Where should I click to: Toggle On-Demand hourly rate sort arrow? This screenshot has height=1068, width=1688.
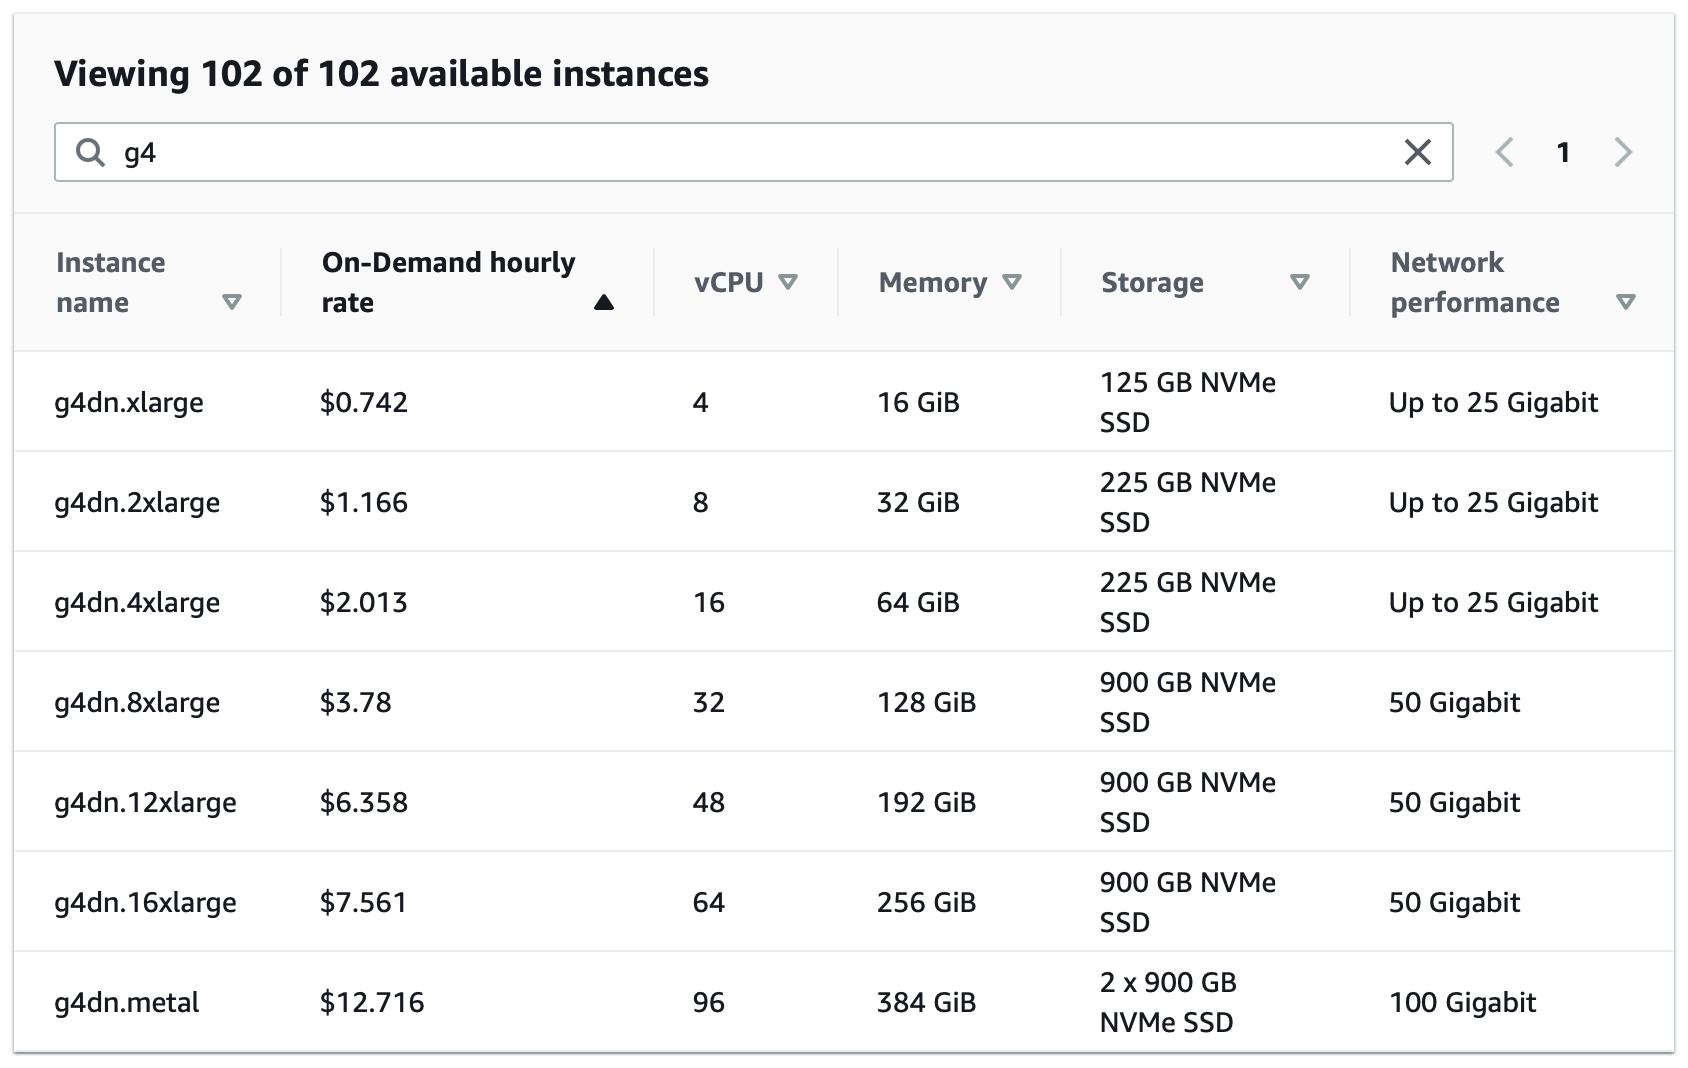[603, 303]
